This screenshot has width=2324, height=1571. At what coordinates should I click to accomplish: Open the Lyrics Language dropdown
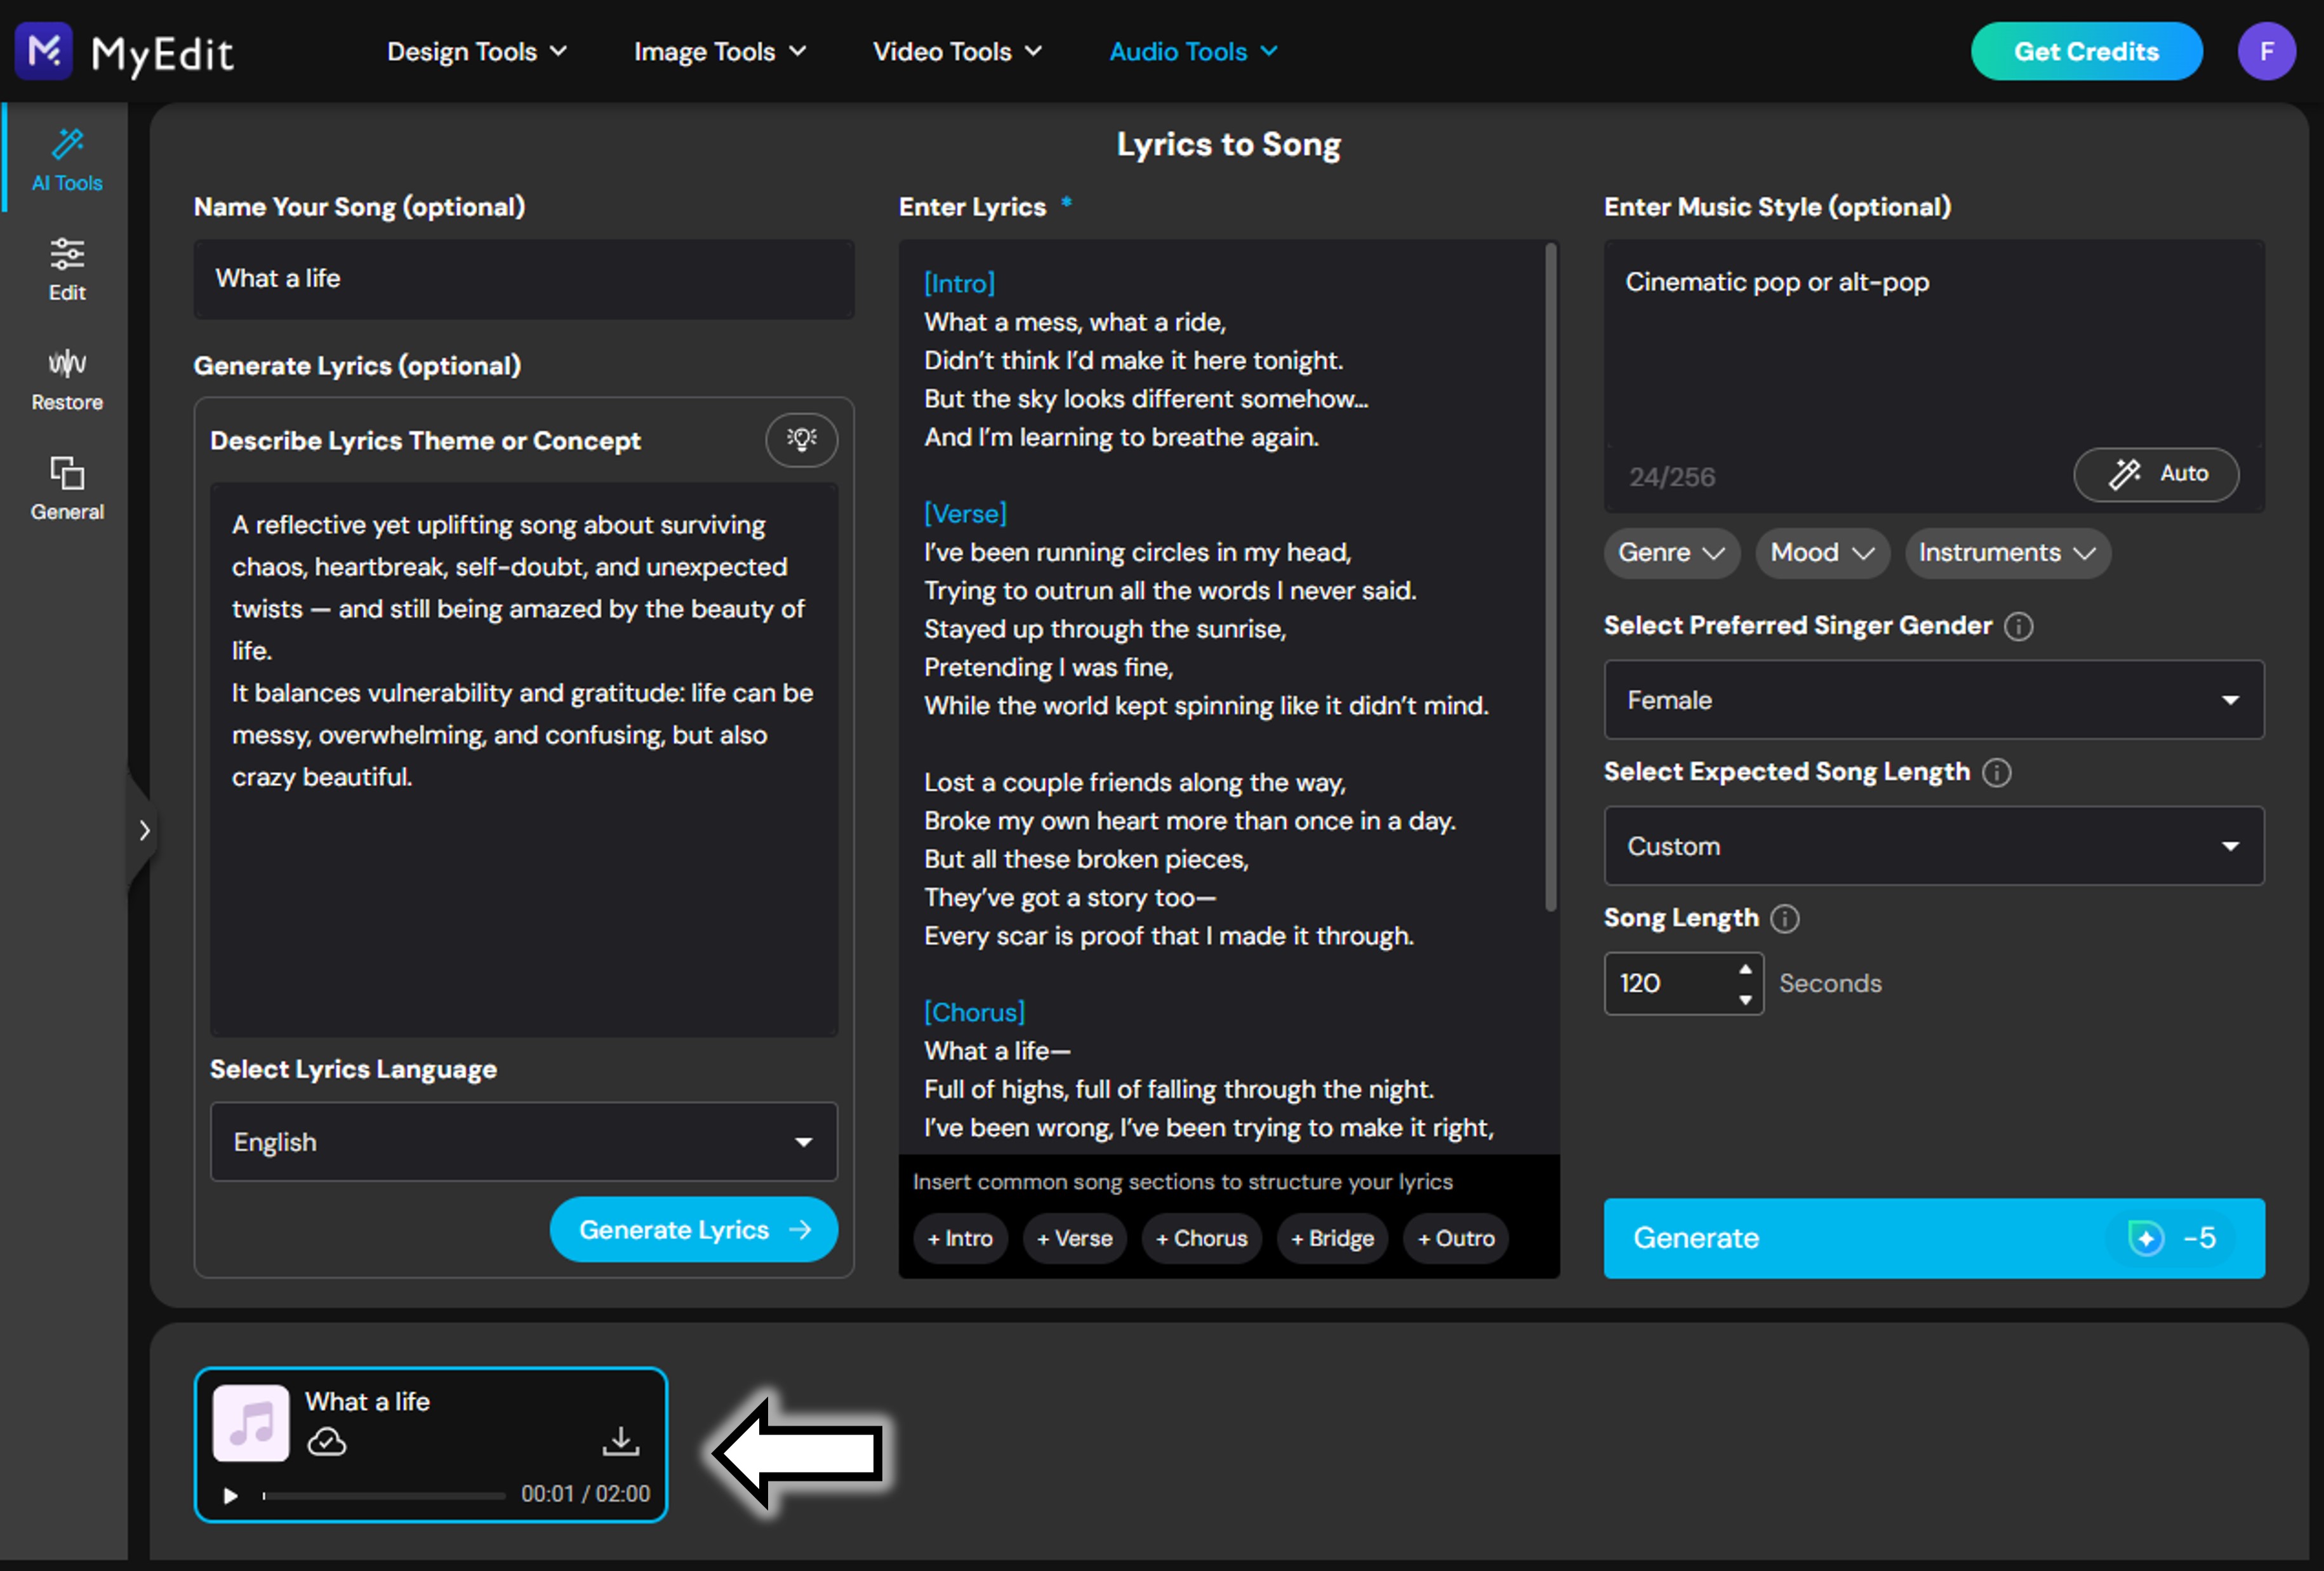pyautogui.click(x=523, y=1142)
